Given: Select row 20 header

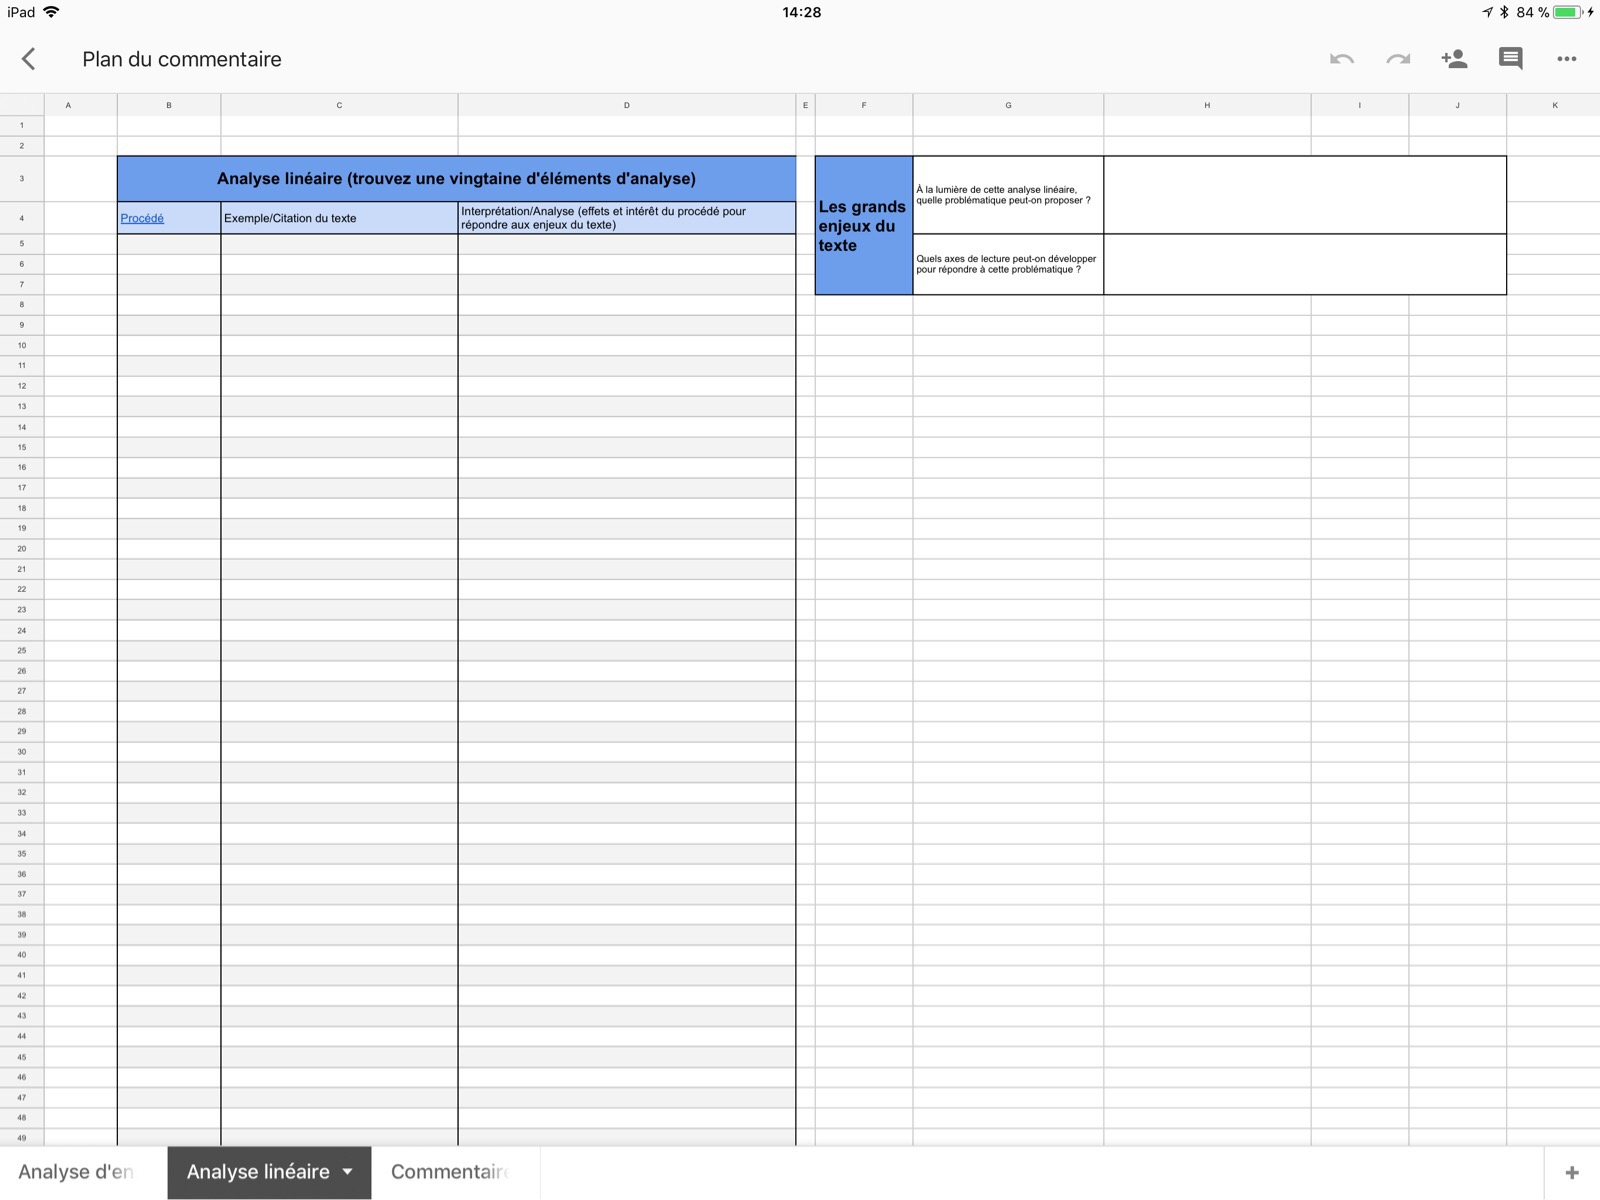Looking at the screenshot, I should pyautogui.click(x=22, y=549).
